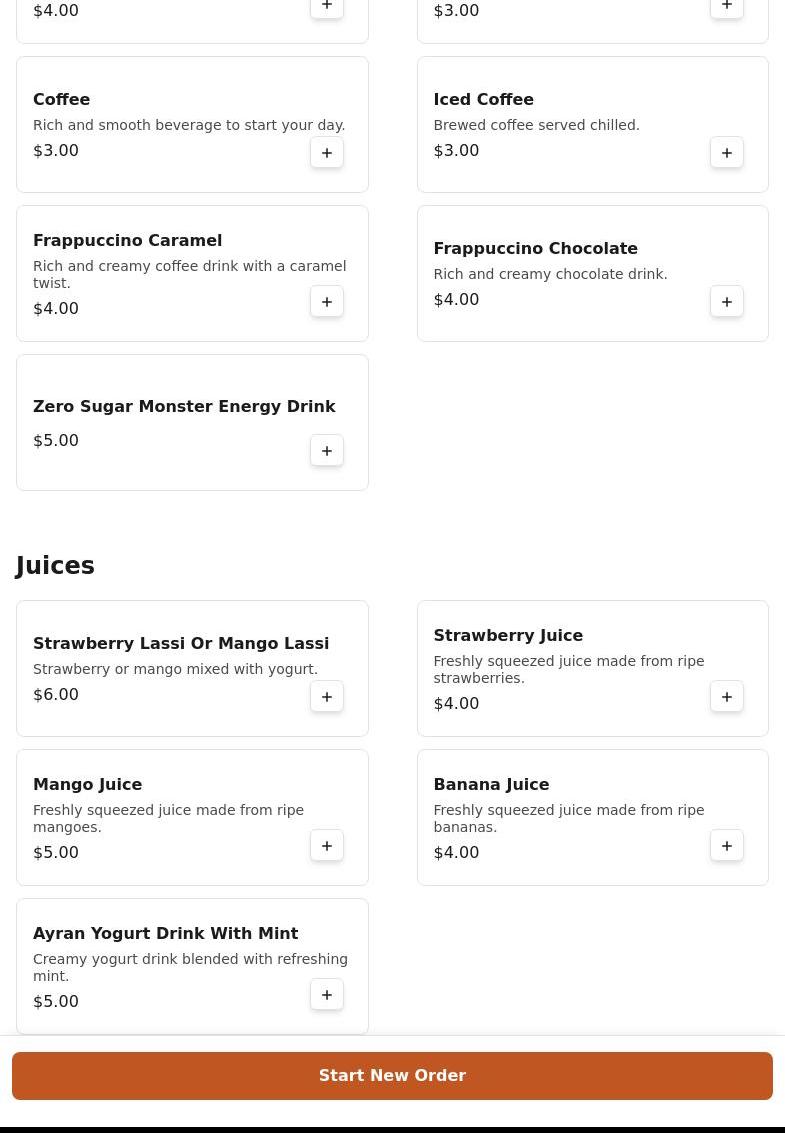This screenshot has width=785, height=1133.
Task: Select the Coffee item title
Action: point(61,100)
